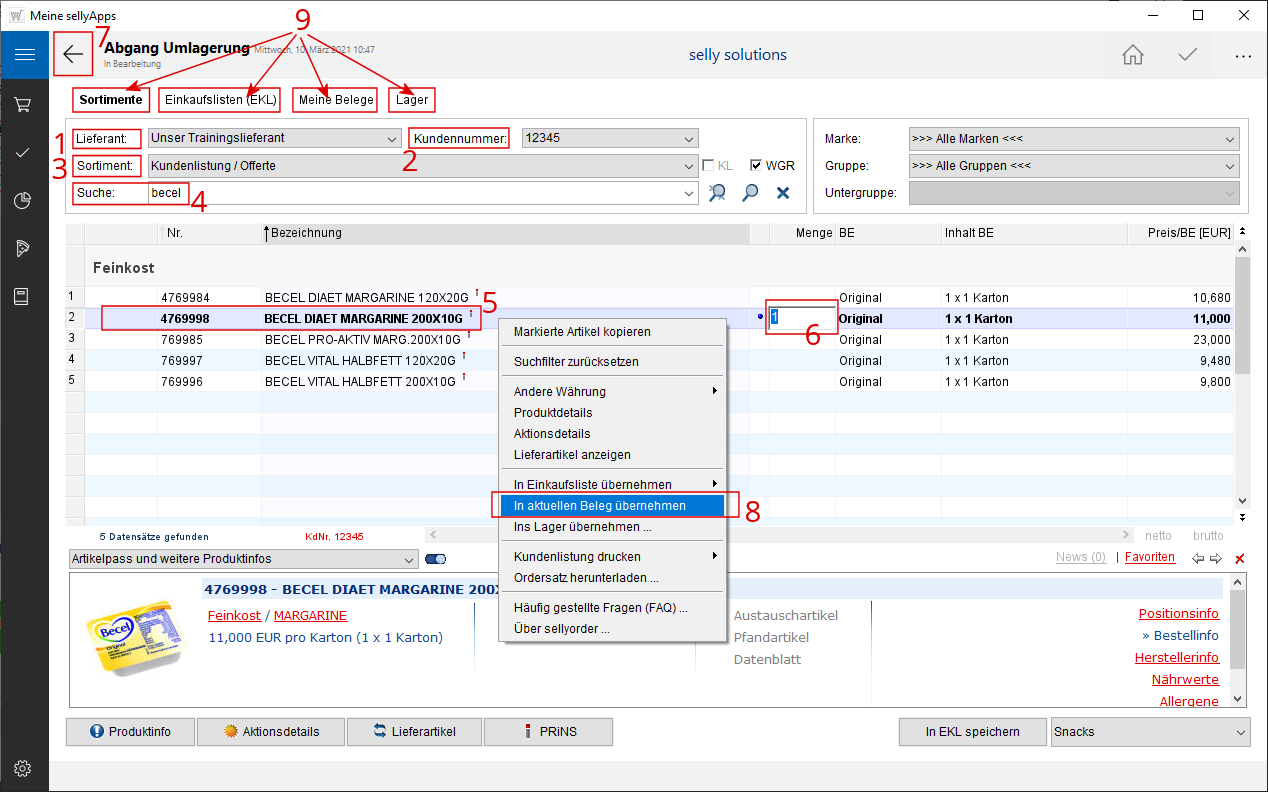Toggle the switch beside Artikelpass dropdown
This screenshot has height=792, width=1268.
[x=435, y=559]
